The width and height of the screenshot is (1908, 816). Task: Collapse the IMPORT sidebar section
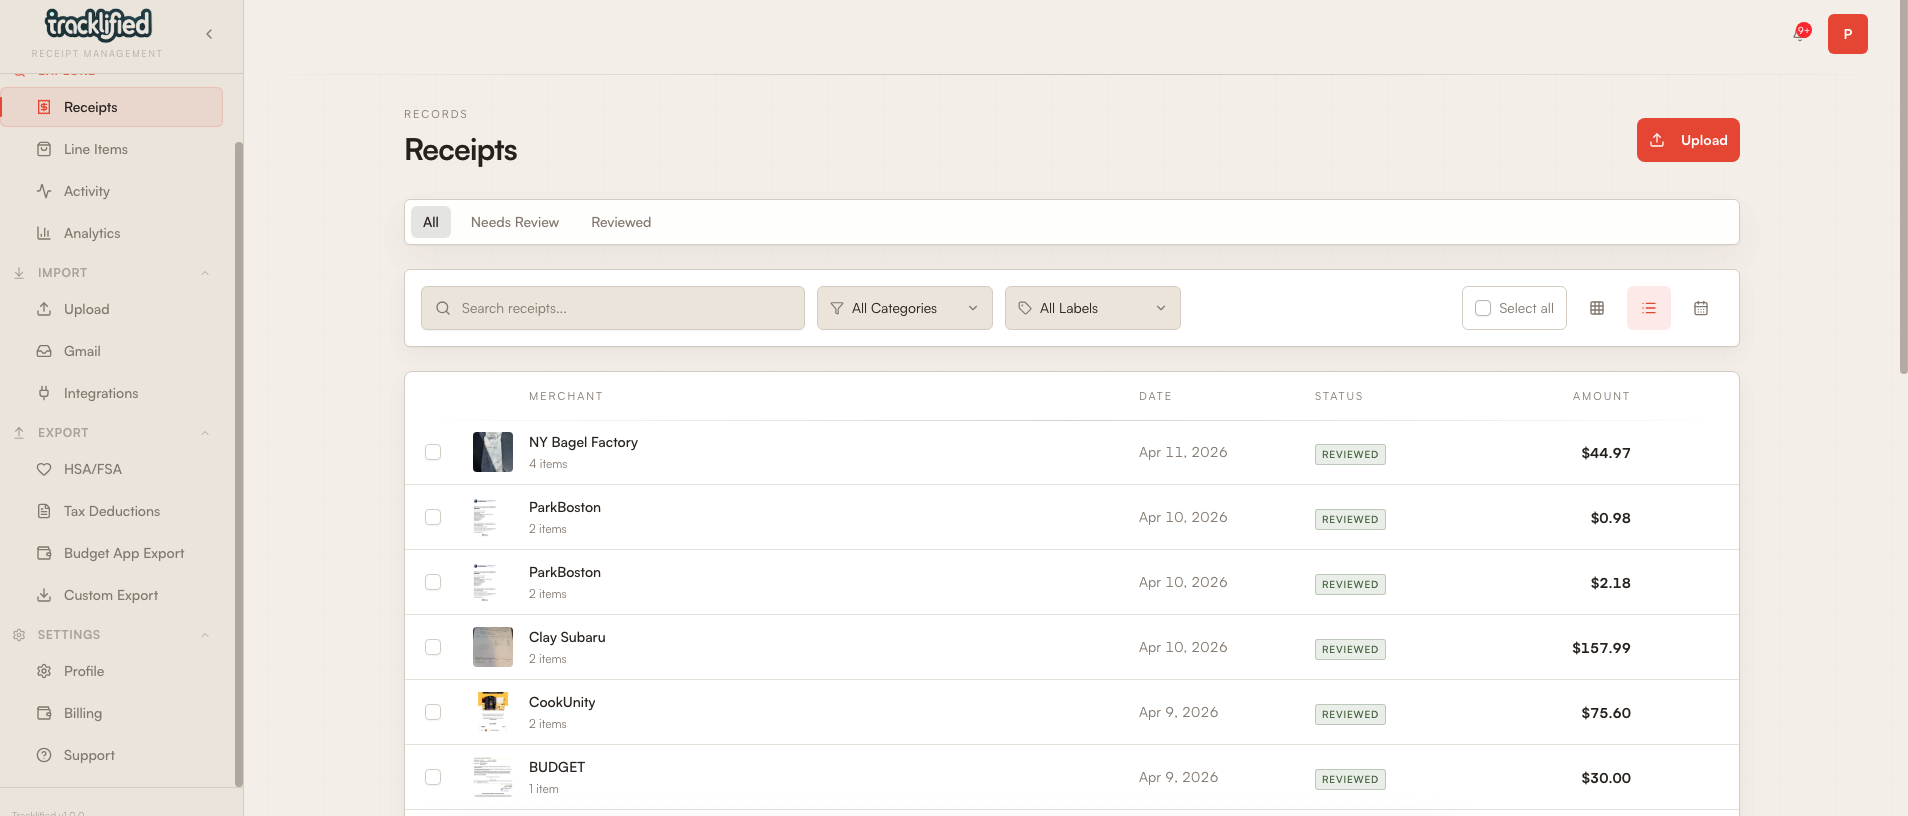point(205,273)
